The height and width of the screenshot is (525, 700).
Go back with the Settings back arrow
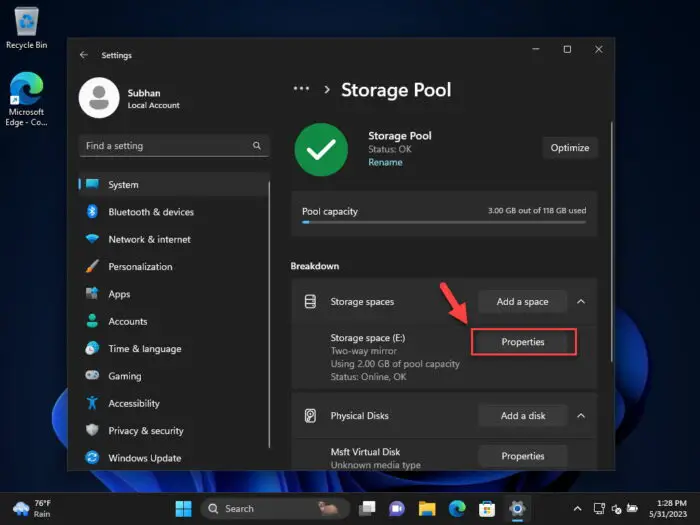click(x=83, y=55)
